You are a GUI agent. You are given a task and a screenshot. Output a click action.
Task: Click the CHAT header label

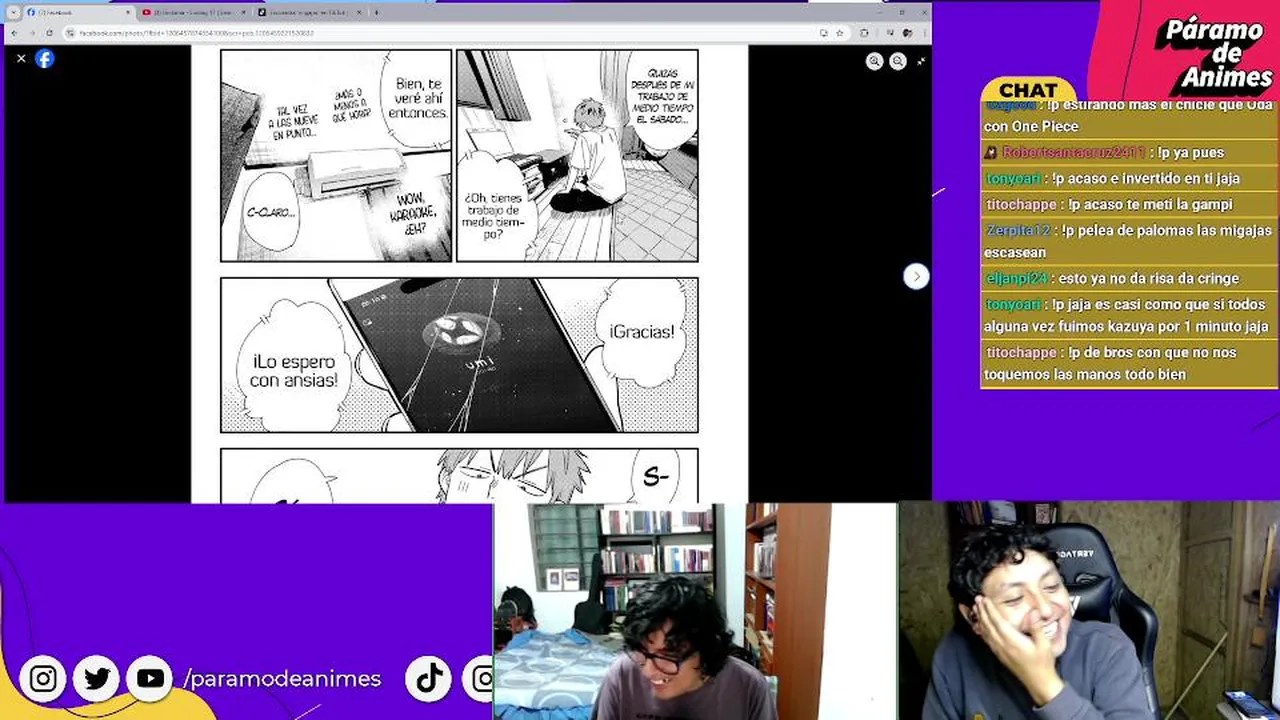pos(1027,91)
